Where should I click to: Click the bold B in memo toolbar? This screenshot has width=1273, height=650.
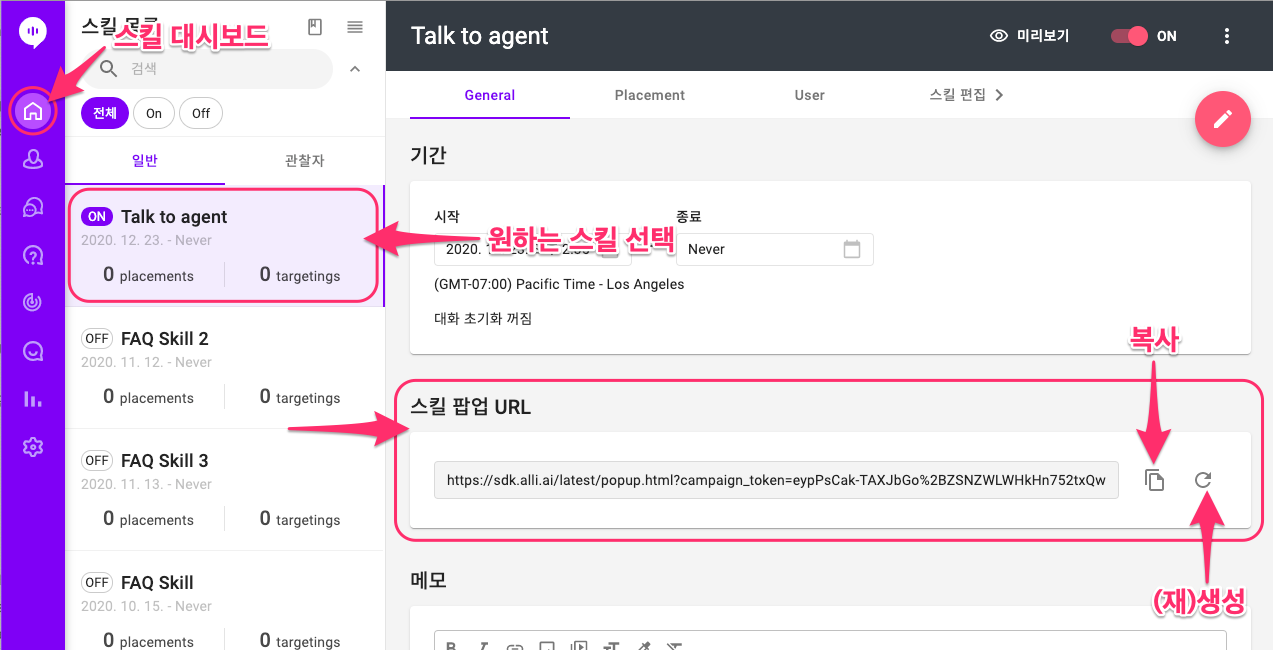click(x=452, y=646)
